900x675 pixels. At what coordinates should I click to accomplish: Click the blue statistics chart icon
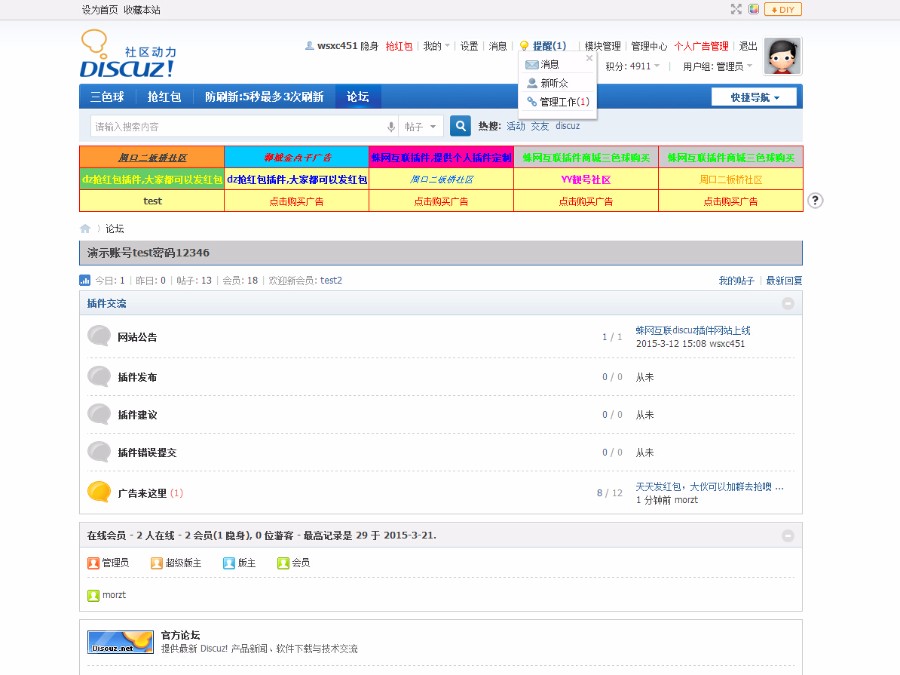coord(84,280)
